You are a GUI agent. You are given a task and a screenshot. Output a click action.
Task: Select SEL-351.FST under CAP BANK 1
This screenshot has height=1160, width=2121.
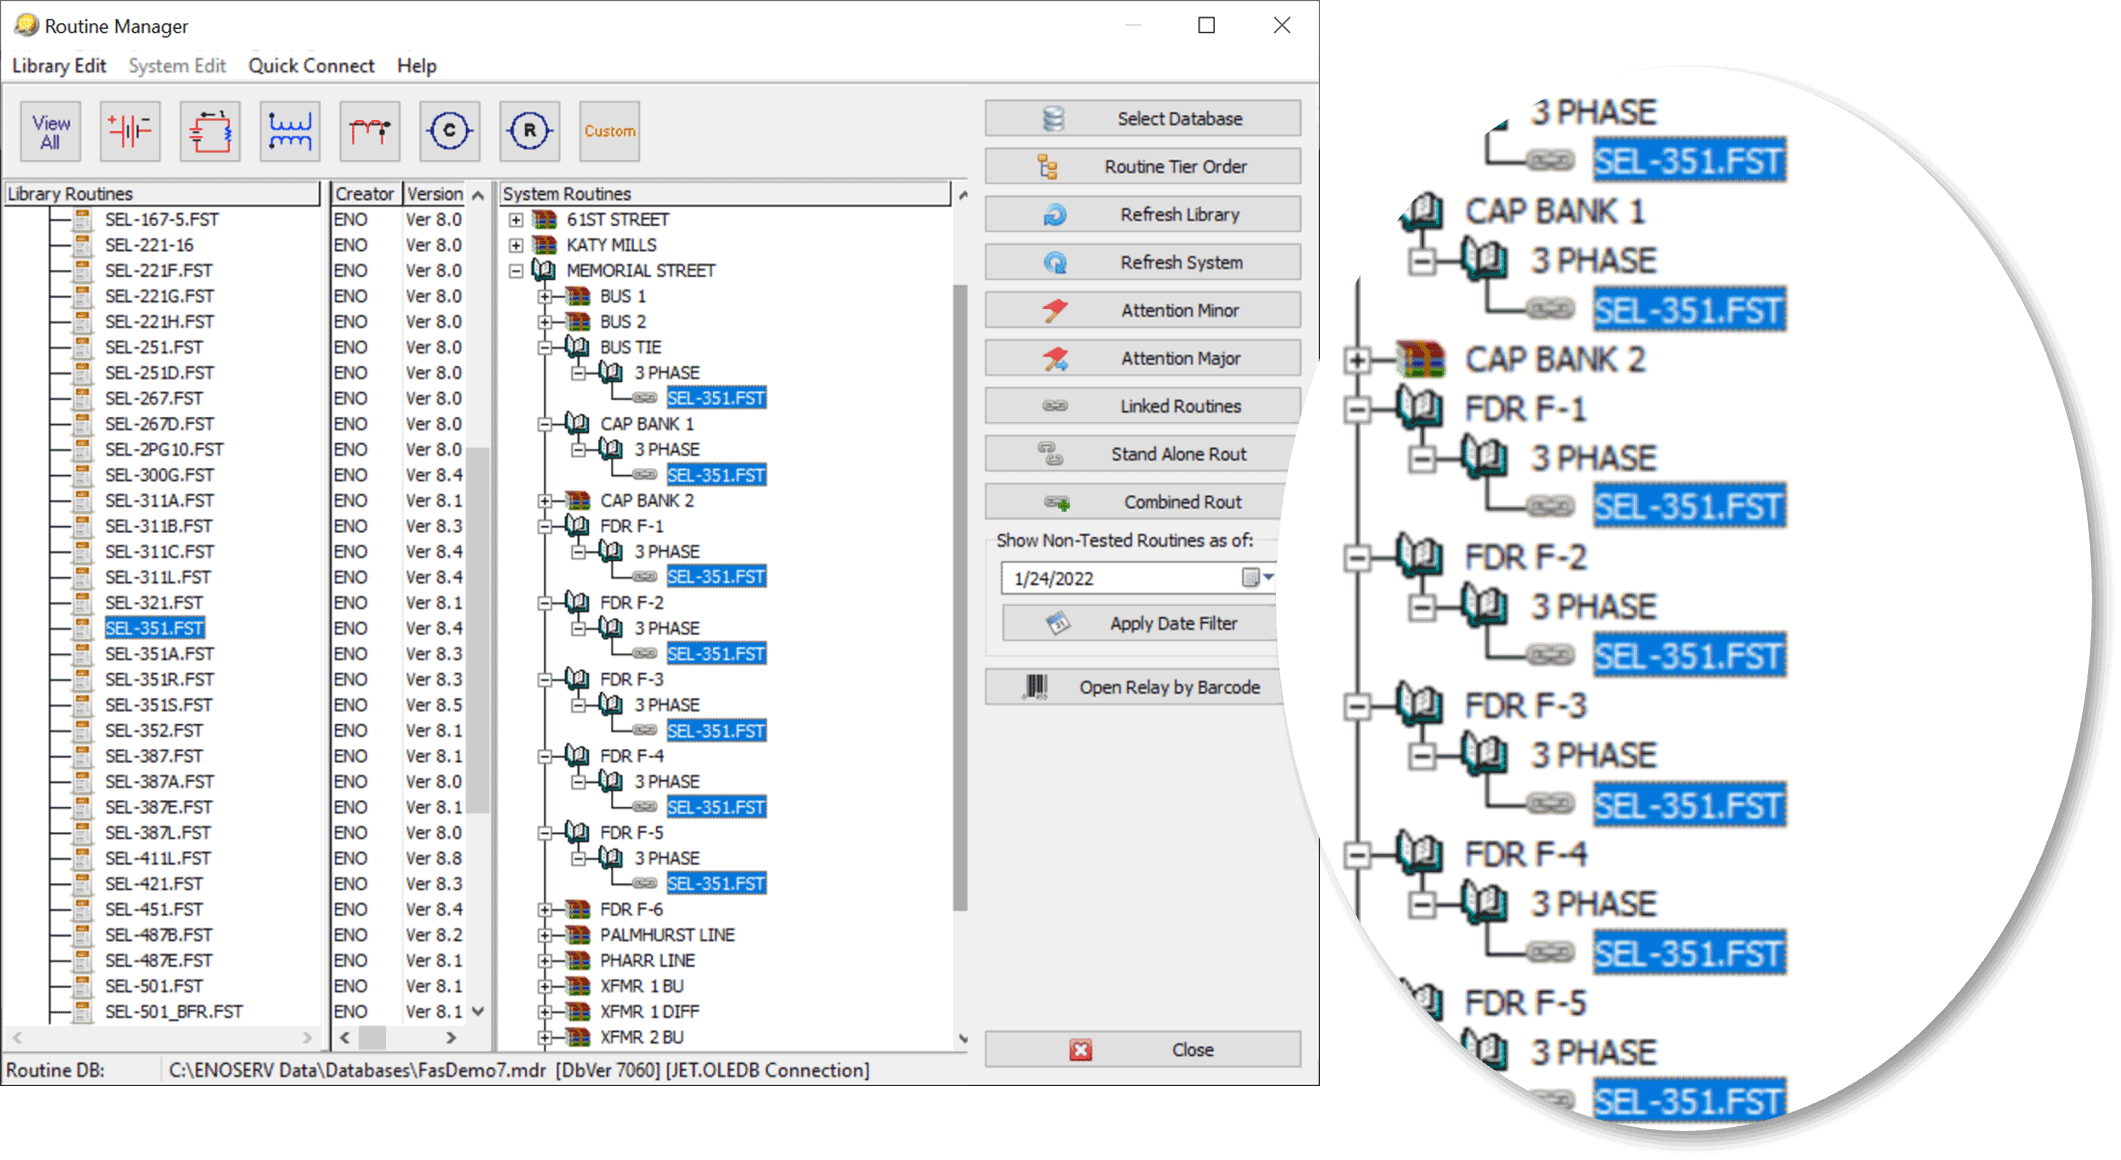[717, 475]
